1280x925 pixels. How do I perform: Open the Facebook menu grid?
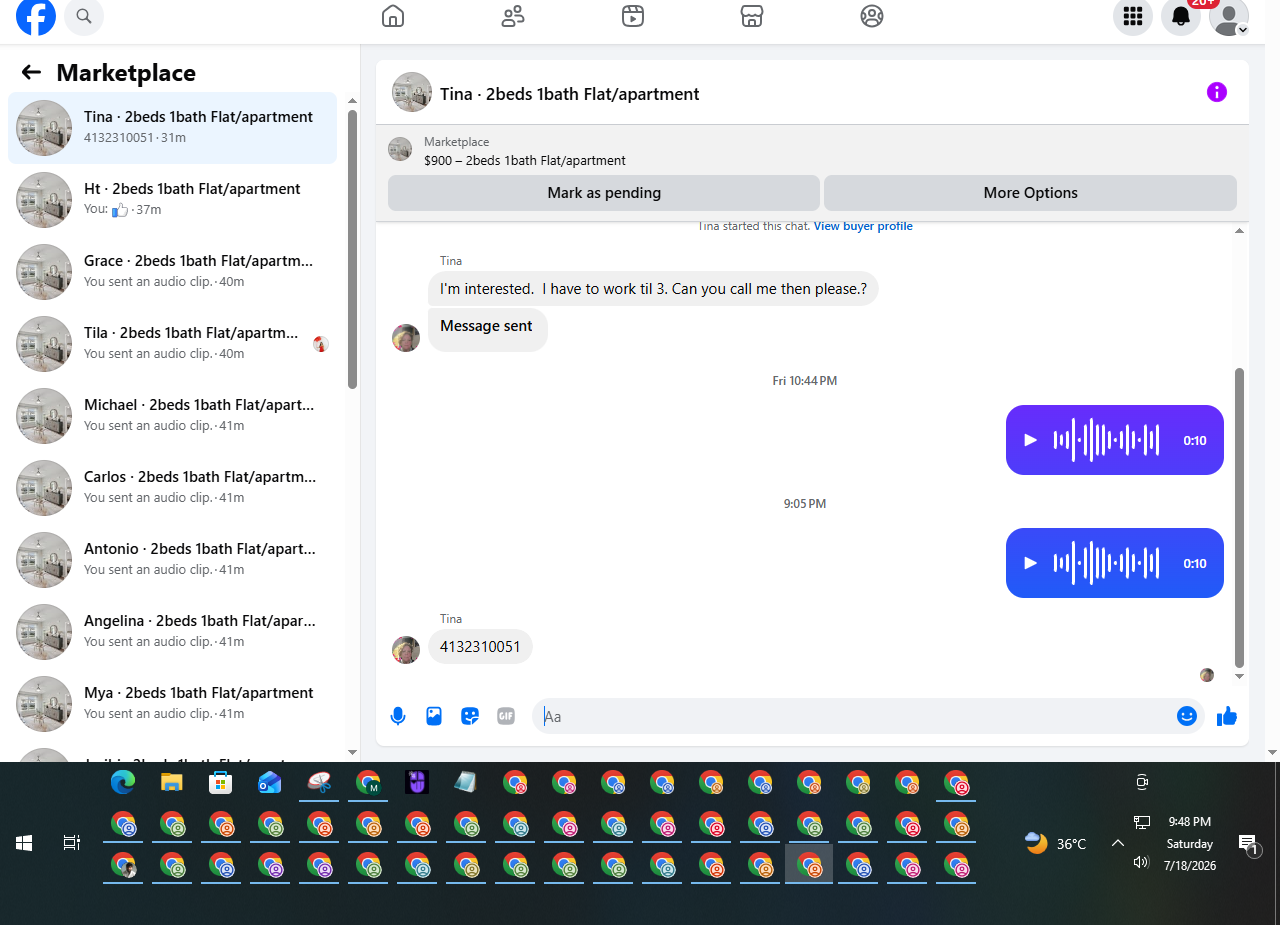click(x=1133, y=16)
